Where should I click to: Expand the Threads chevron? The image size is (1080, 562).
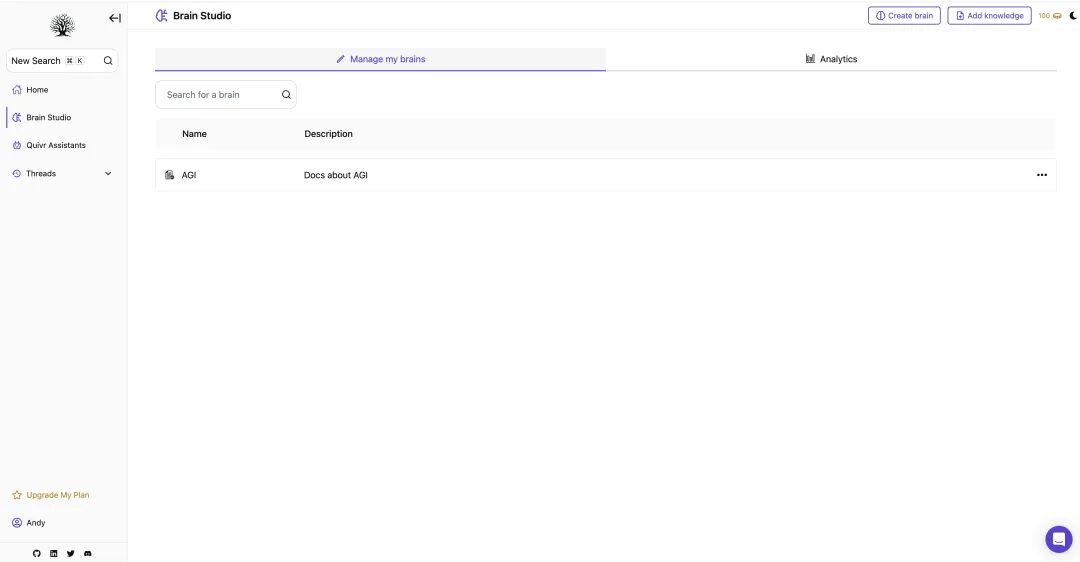point(108,174)
